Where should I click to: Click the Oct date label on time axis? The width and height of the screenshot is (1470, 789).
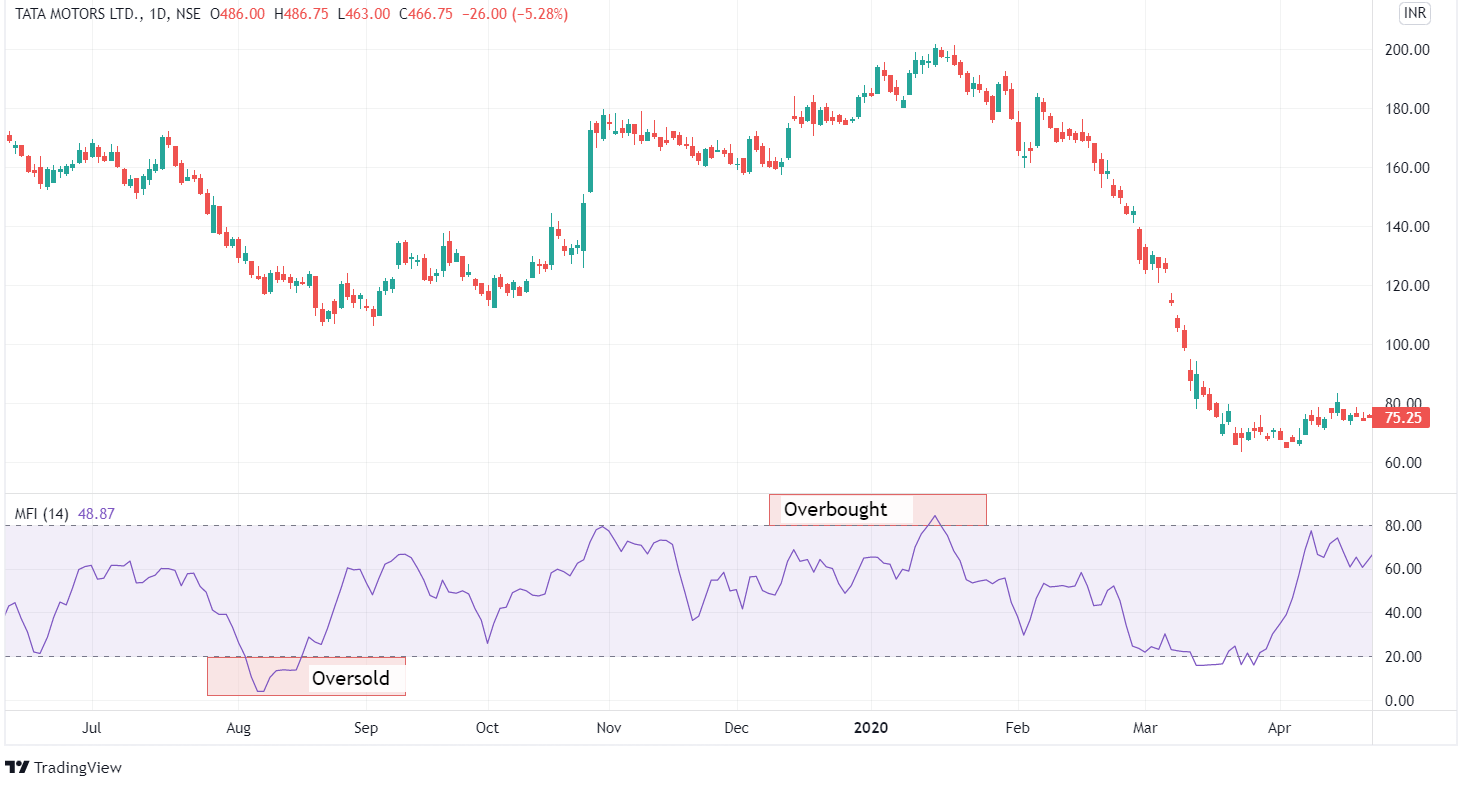[487, 728]
